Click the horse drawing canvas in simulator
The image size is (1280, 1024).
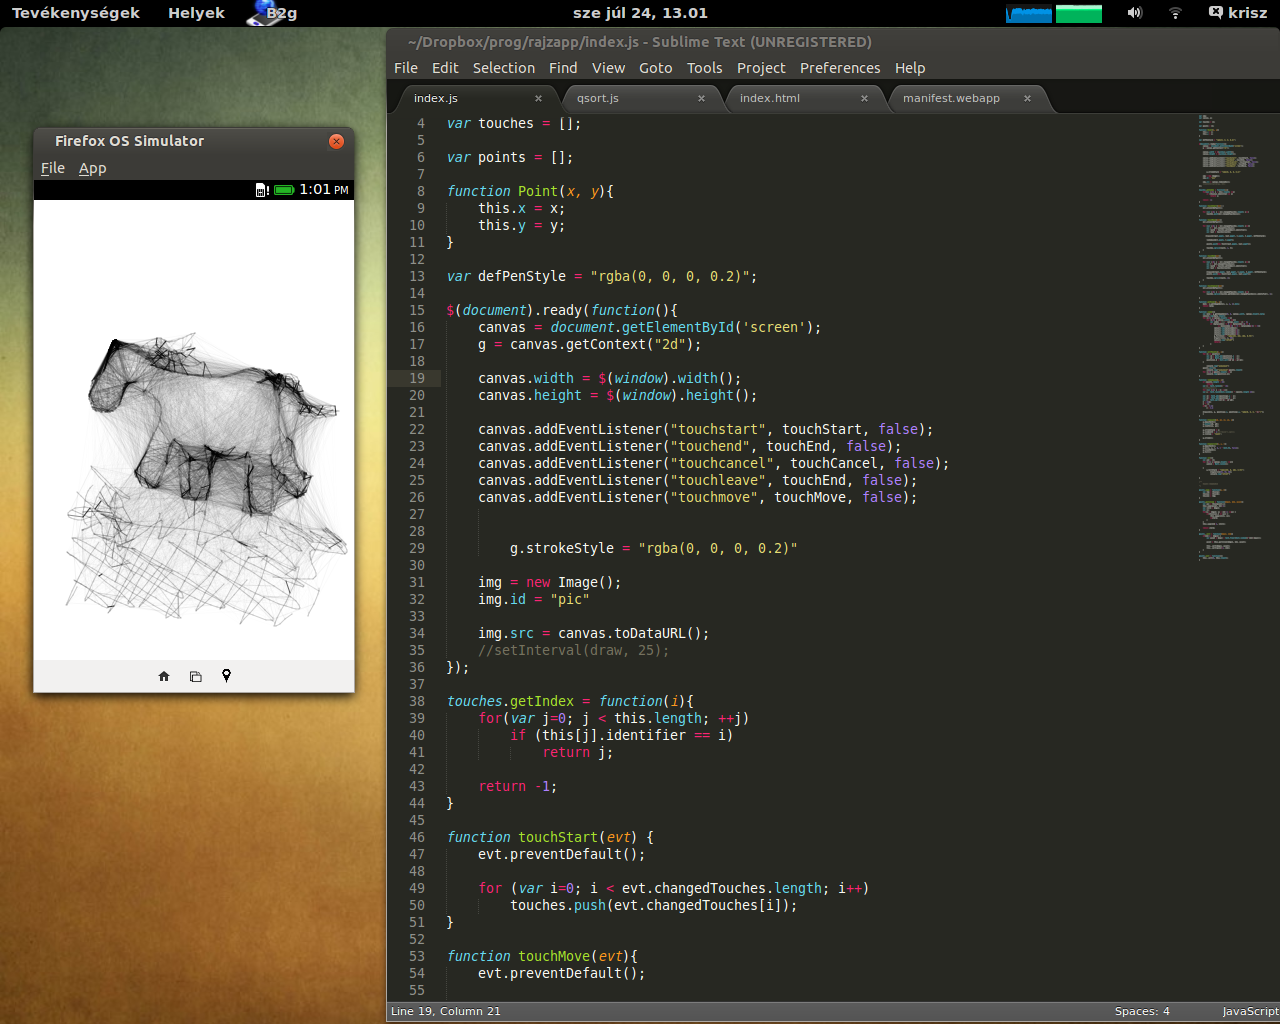pyautogui.click(x=194, y=430)
